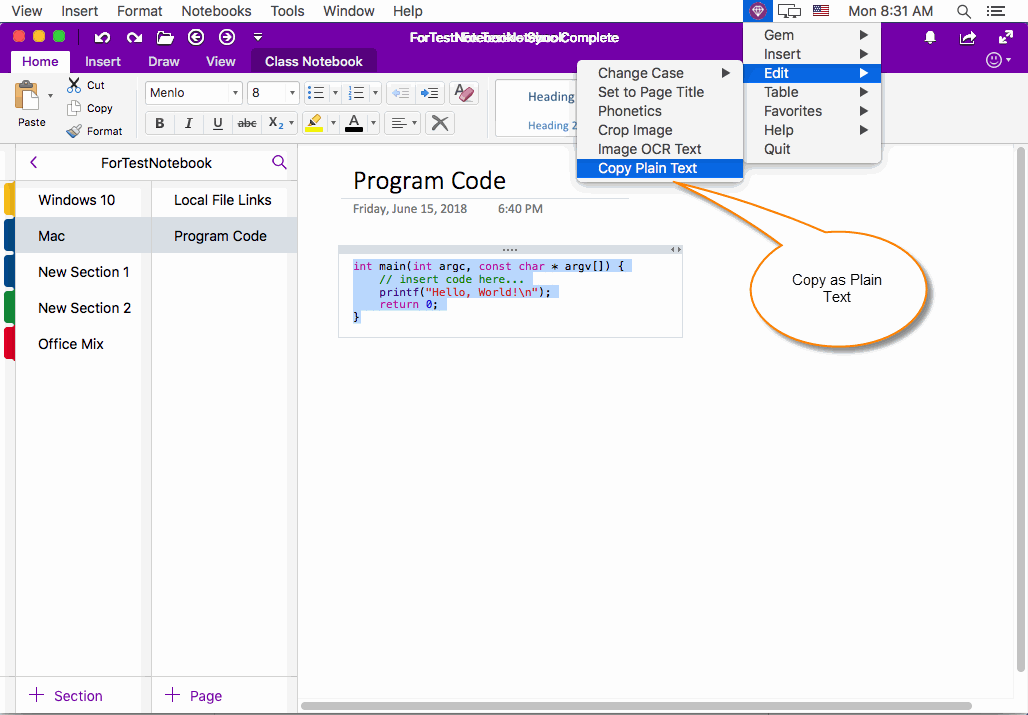
Task: Toggle subscript formatting
Action: (x=275, y=123)
